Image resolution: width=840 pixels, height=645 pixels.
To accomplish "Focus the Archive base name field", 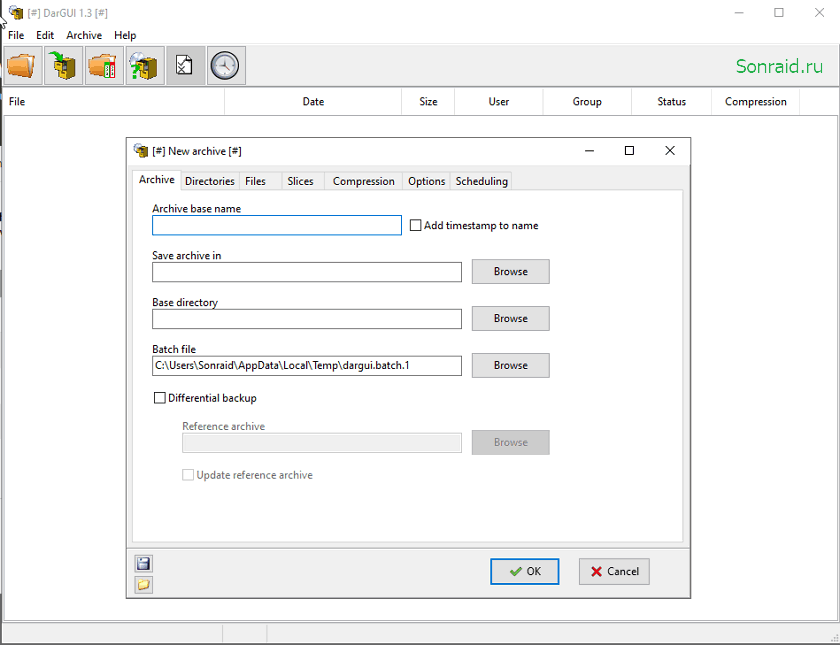I will [277, 226].
